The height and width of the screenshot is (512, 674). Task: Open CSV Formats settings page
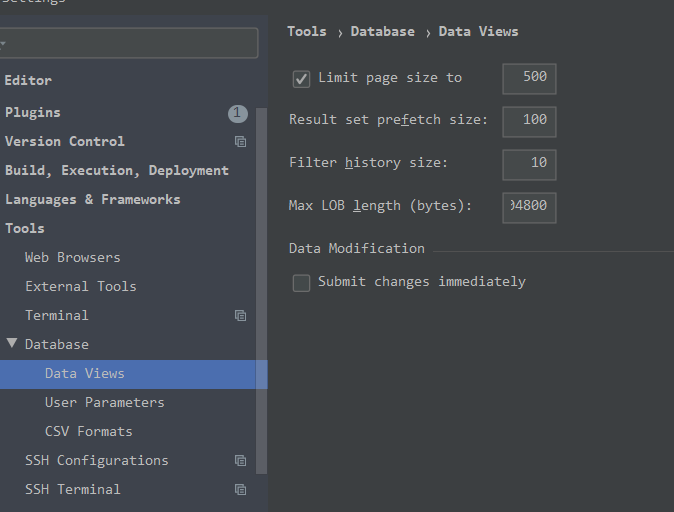tap(89, 431)
